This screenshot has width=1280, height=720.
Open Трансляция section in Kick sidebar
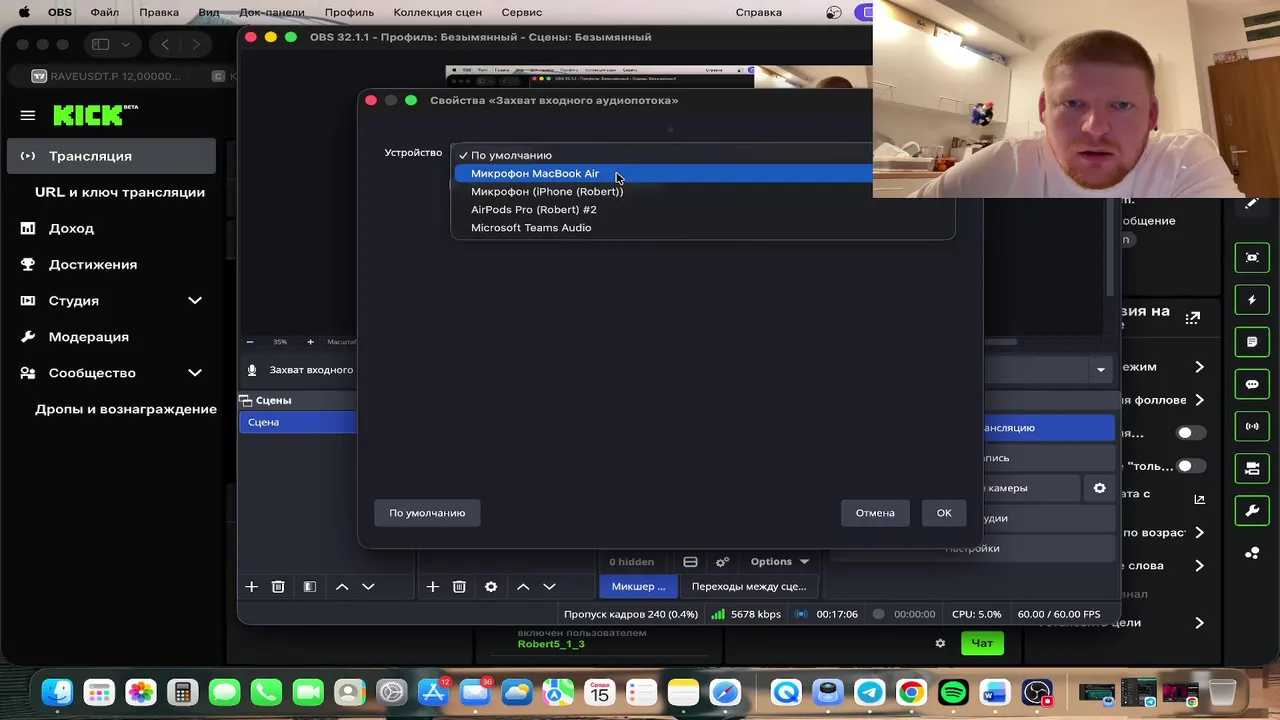(111, 156)
